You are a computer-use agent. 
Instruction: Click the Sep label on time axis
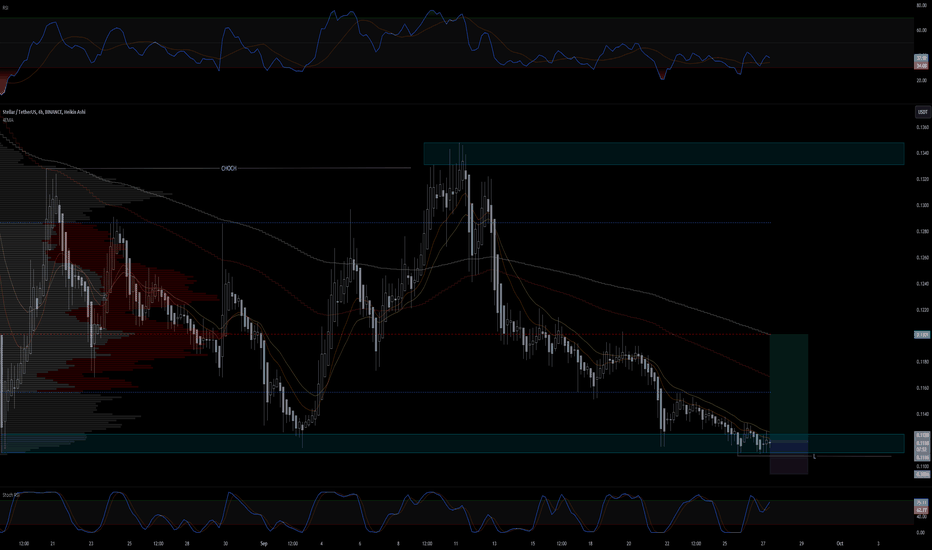tap(264, 543)
